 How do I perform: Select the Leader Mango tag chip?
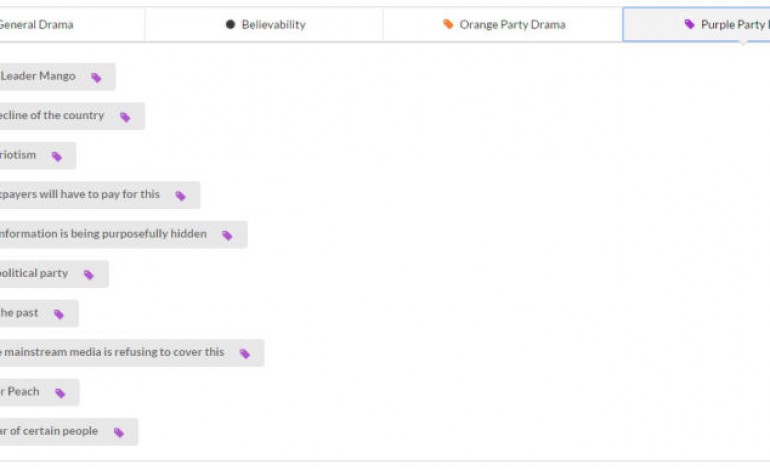[x=40, y=77]
